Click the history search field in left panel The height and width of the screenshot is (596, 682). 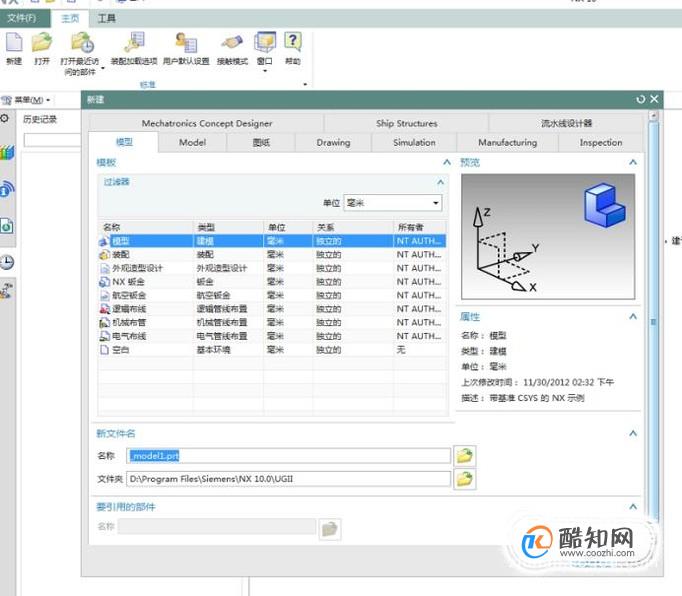tap(52, 140)
